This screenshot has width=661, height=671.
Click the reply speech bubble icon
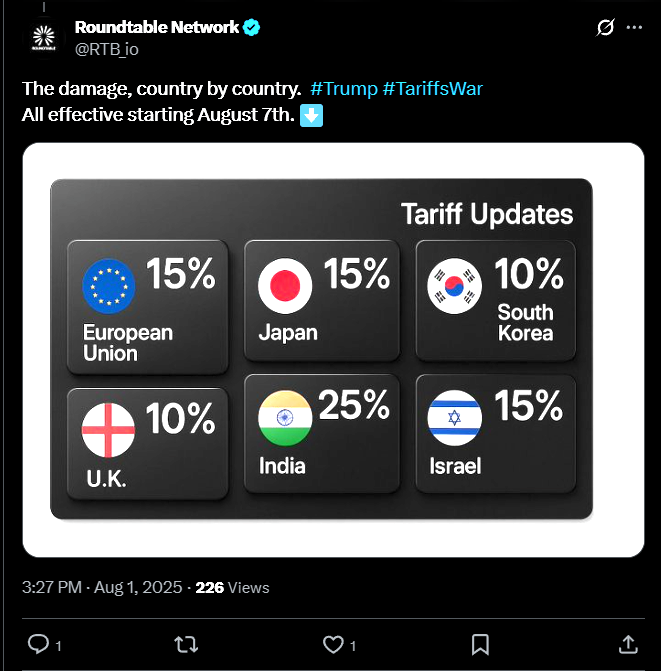click(x=39, y=644)
